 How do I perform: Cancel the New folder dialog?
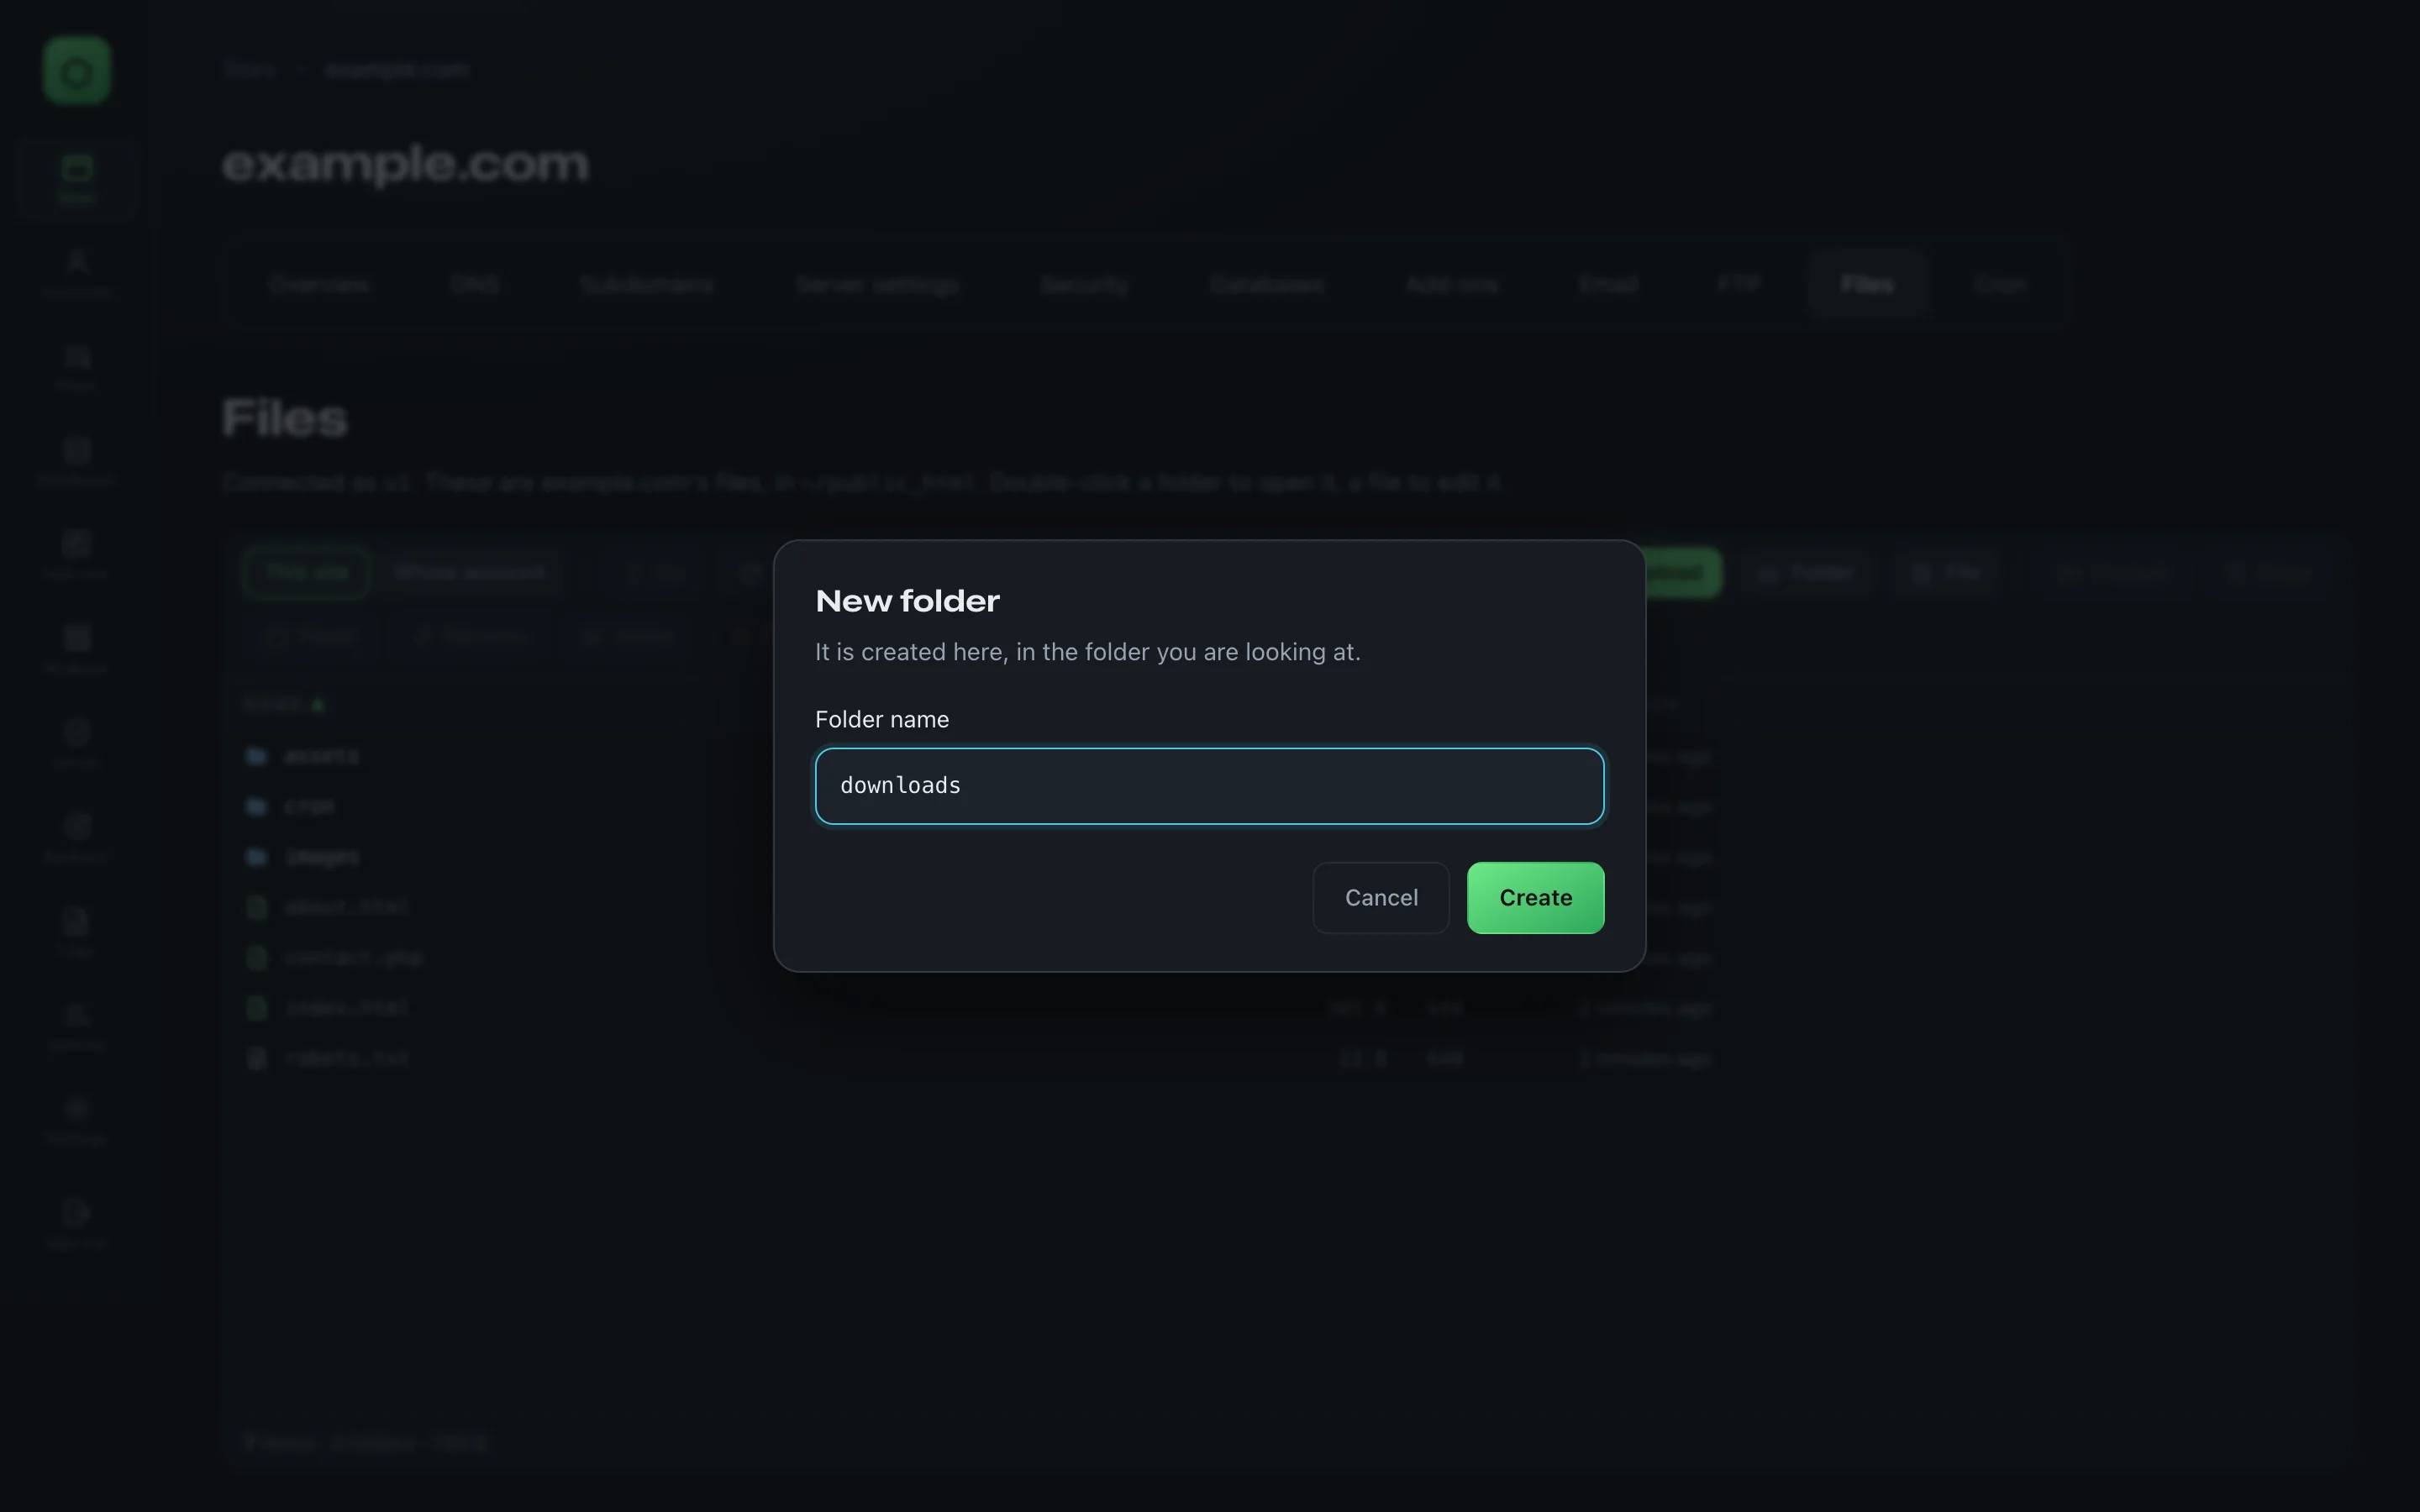[x=1381, y=898]
